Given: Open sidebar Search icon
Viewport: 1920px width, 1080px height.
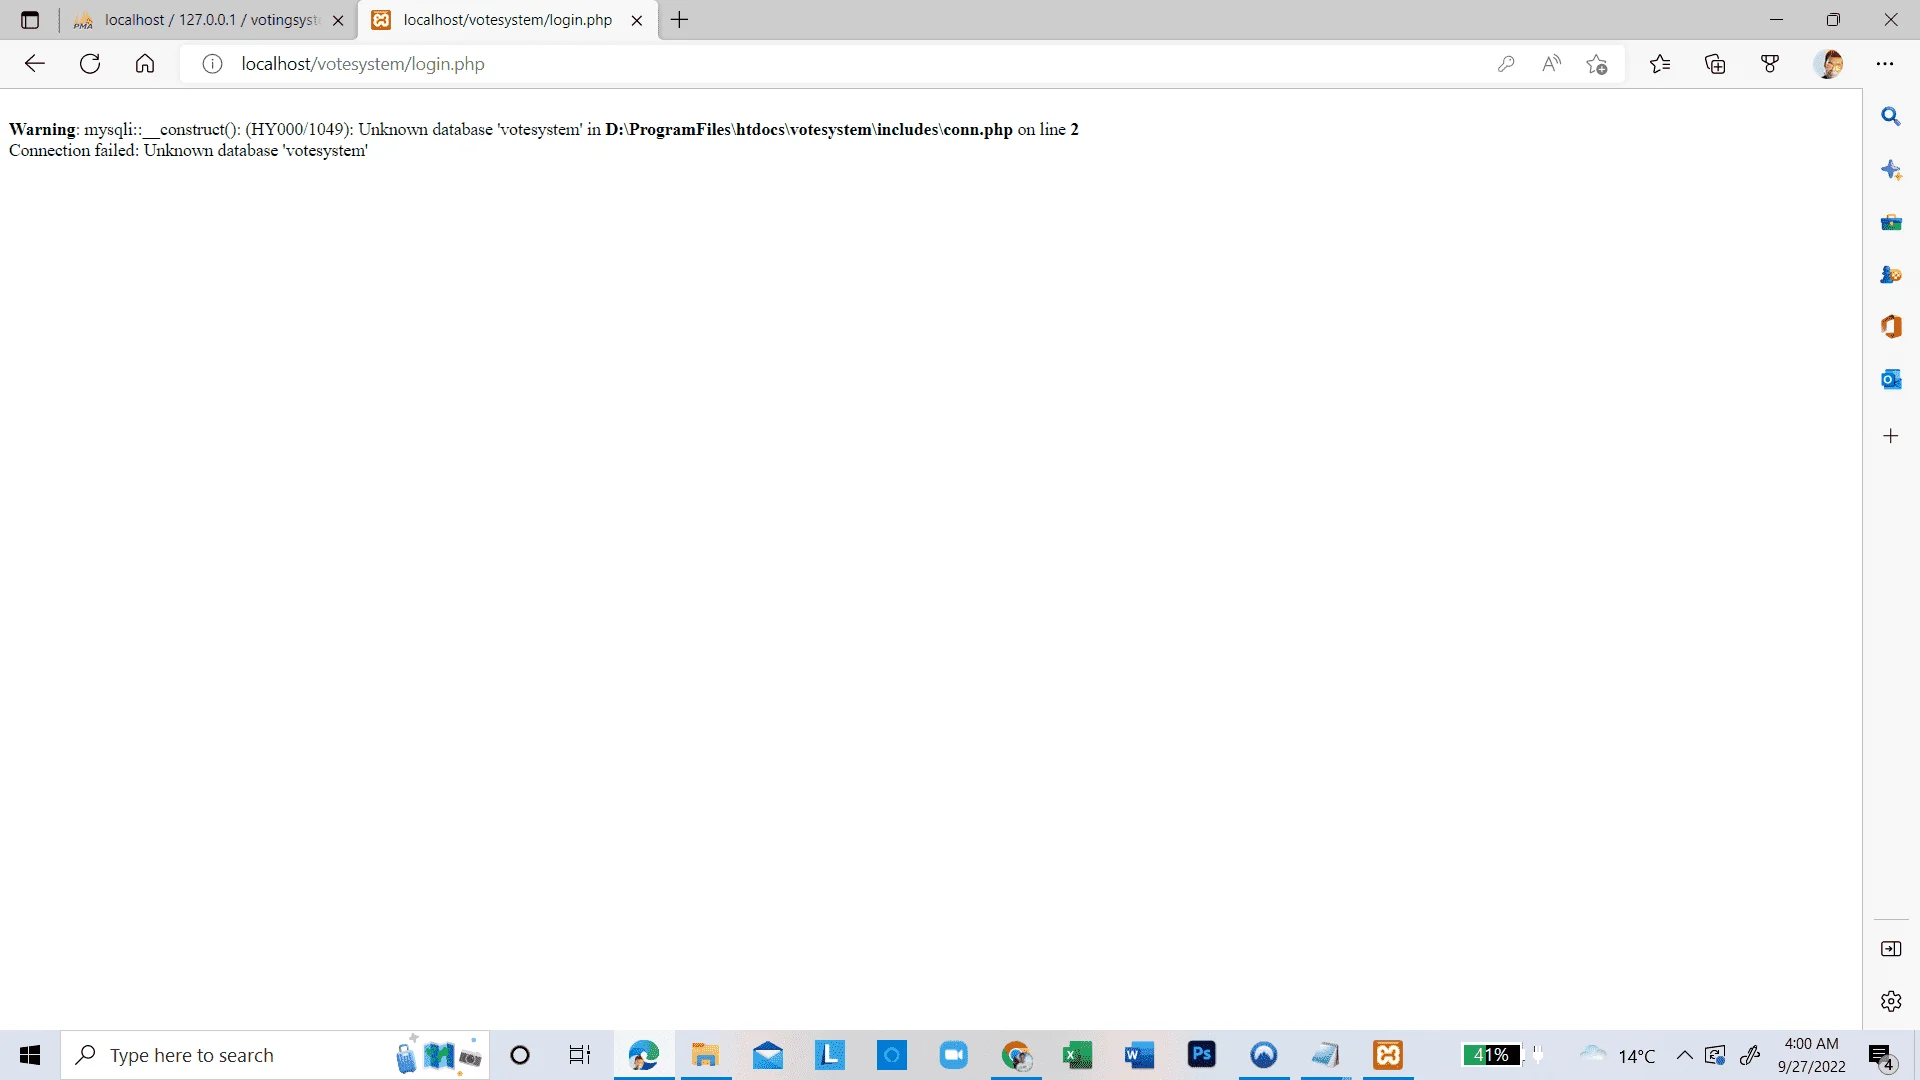Looking at the screenshot, I should (1891, 116).
